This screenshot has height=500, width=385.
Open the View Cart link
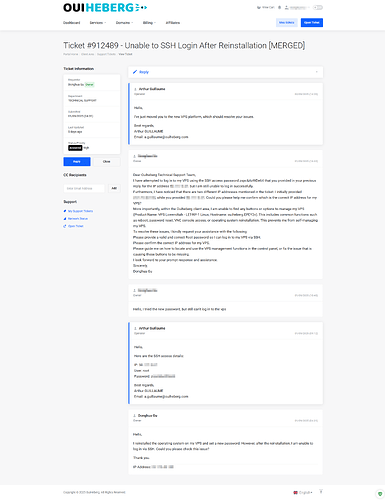pos(266,7)
